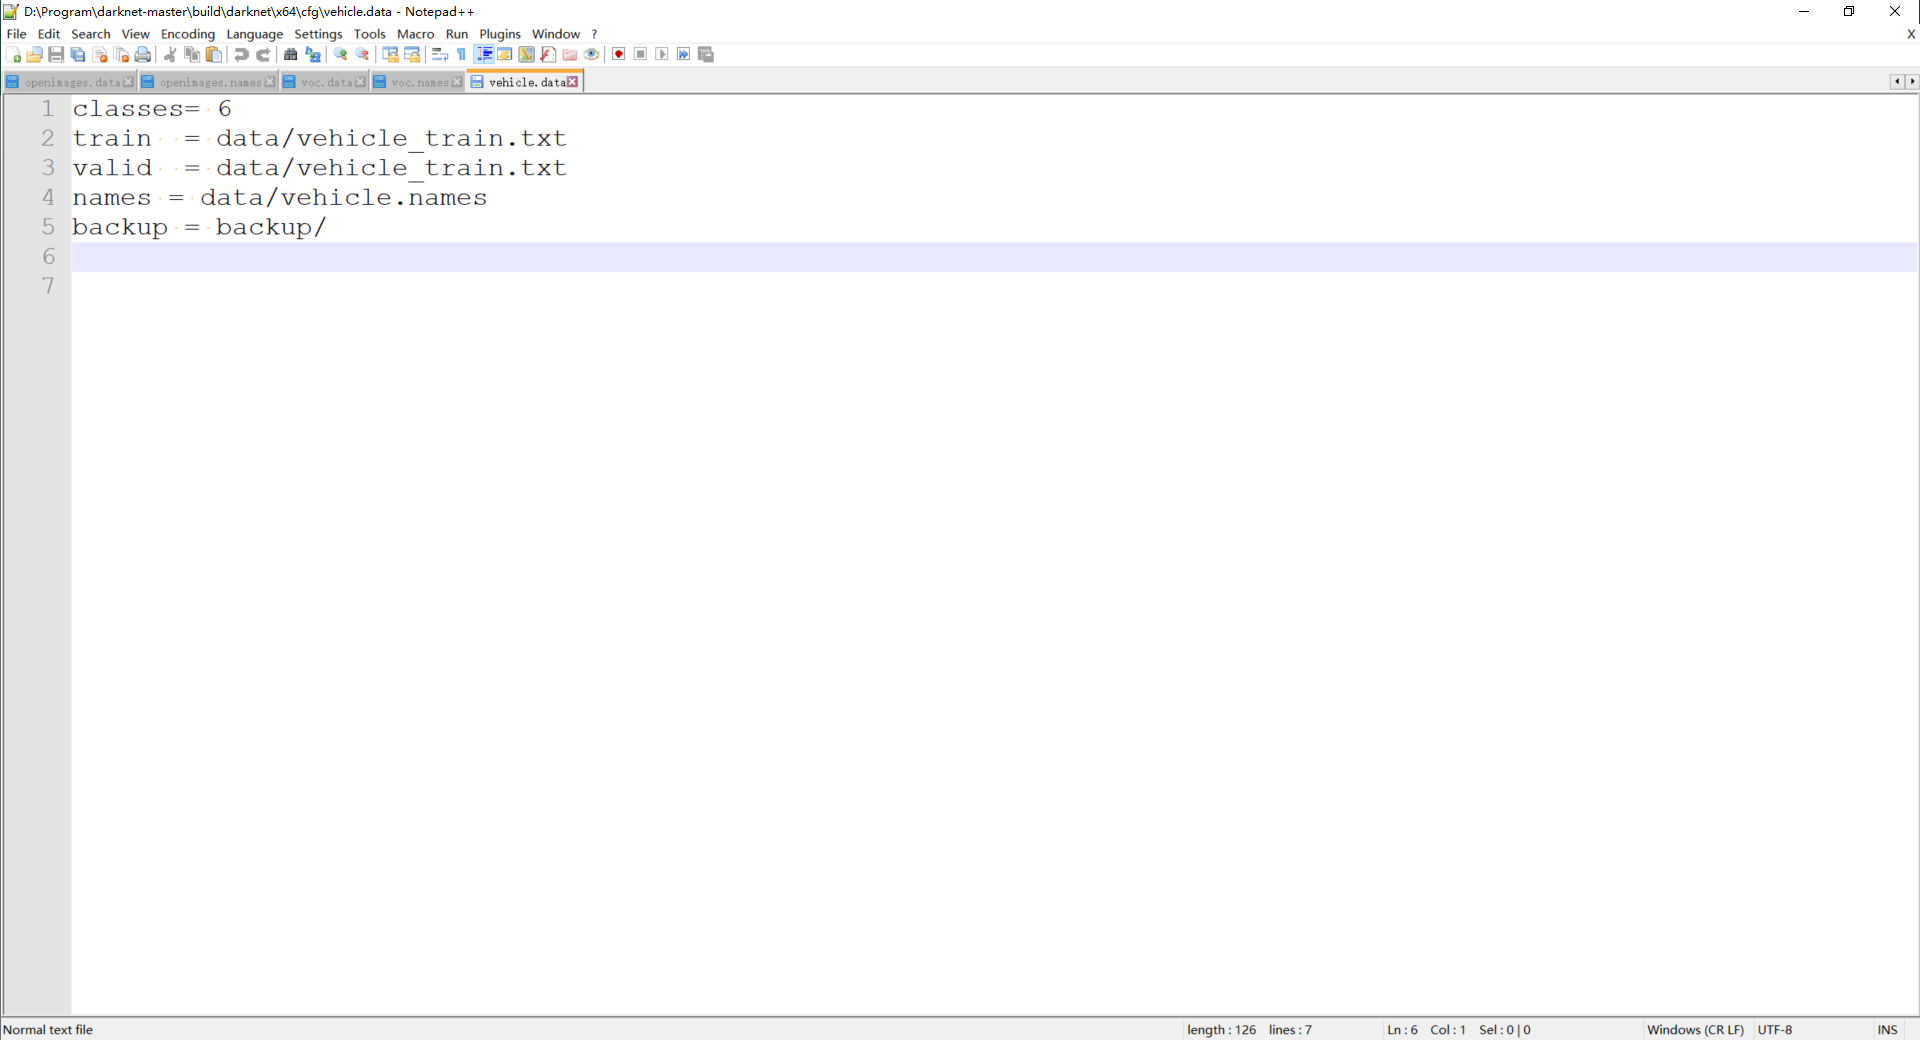1920x1040 pixels.
Task: Open the Macro menu
Action: click(416, 33)
